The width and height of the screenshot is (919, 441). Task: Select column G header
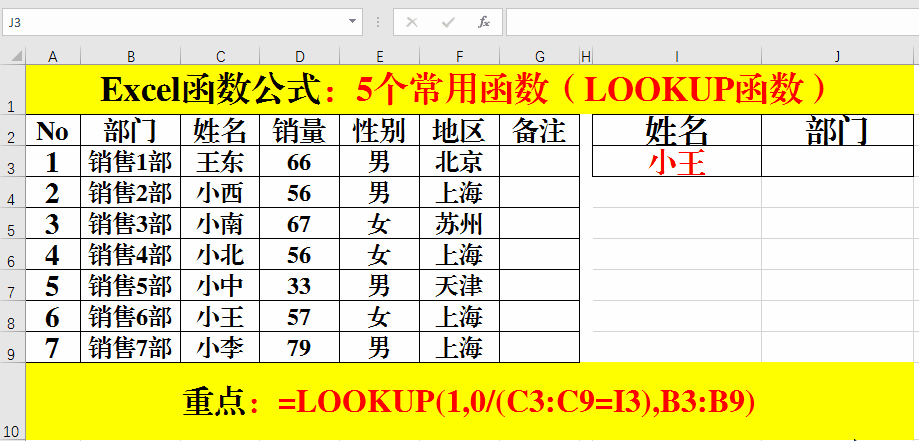(x=539, y=56)
